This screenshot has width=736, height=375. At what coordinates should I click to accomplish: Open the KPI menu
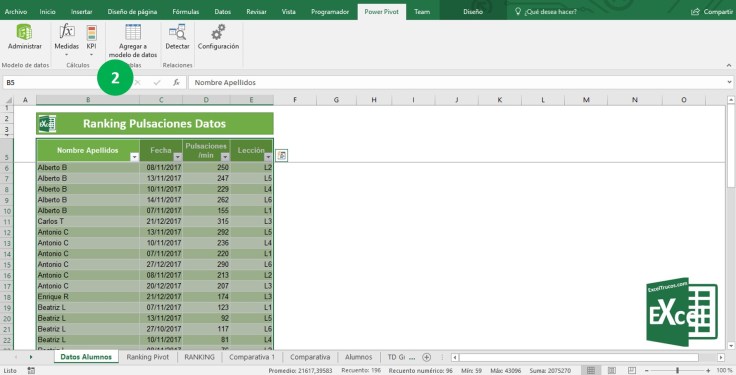pyautogui.click(x=92, y=40)
